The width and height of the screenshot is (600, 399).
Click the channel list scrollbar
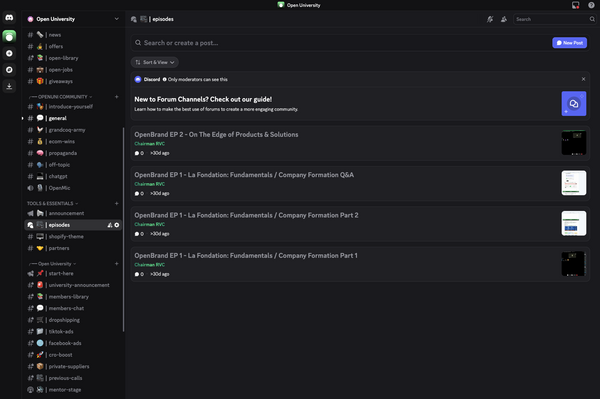click(x=123, y=230)
